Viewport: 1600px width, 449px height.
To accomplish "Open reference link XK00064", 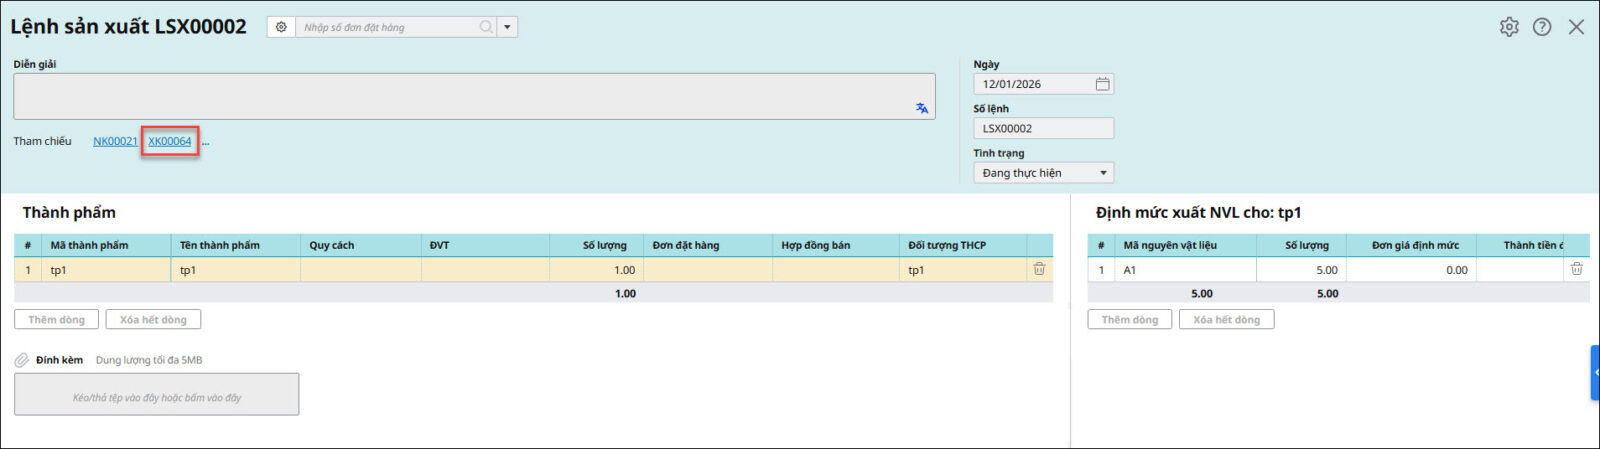I will coord(170,142).
